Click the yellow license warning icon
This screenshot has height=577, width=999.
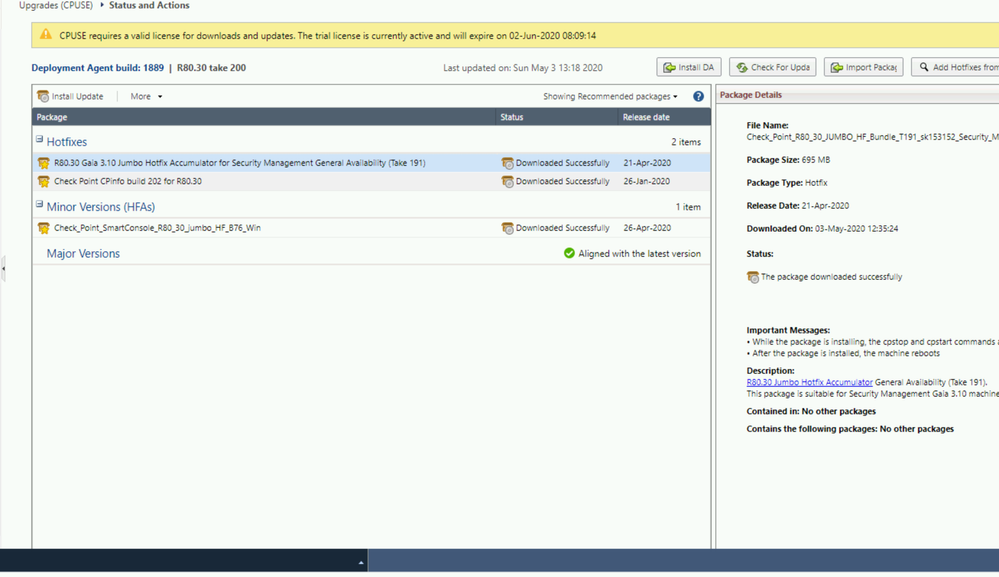45,35
